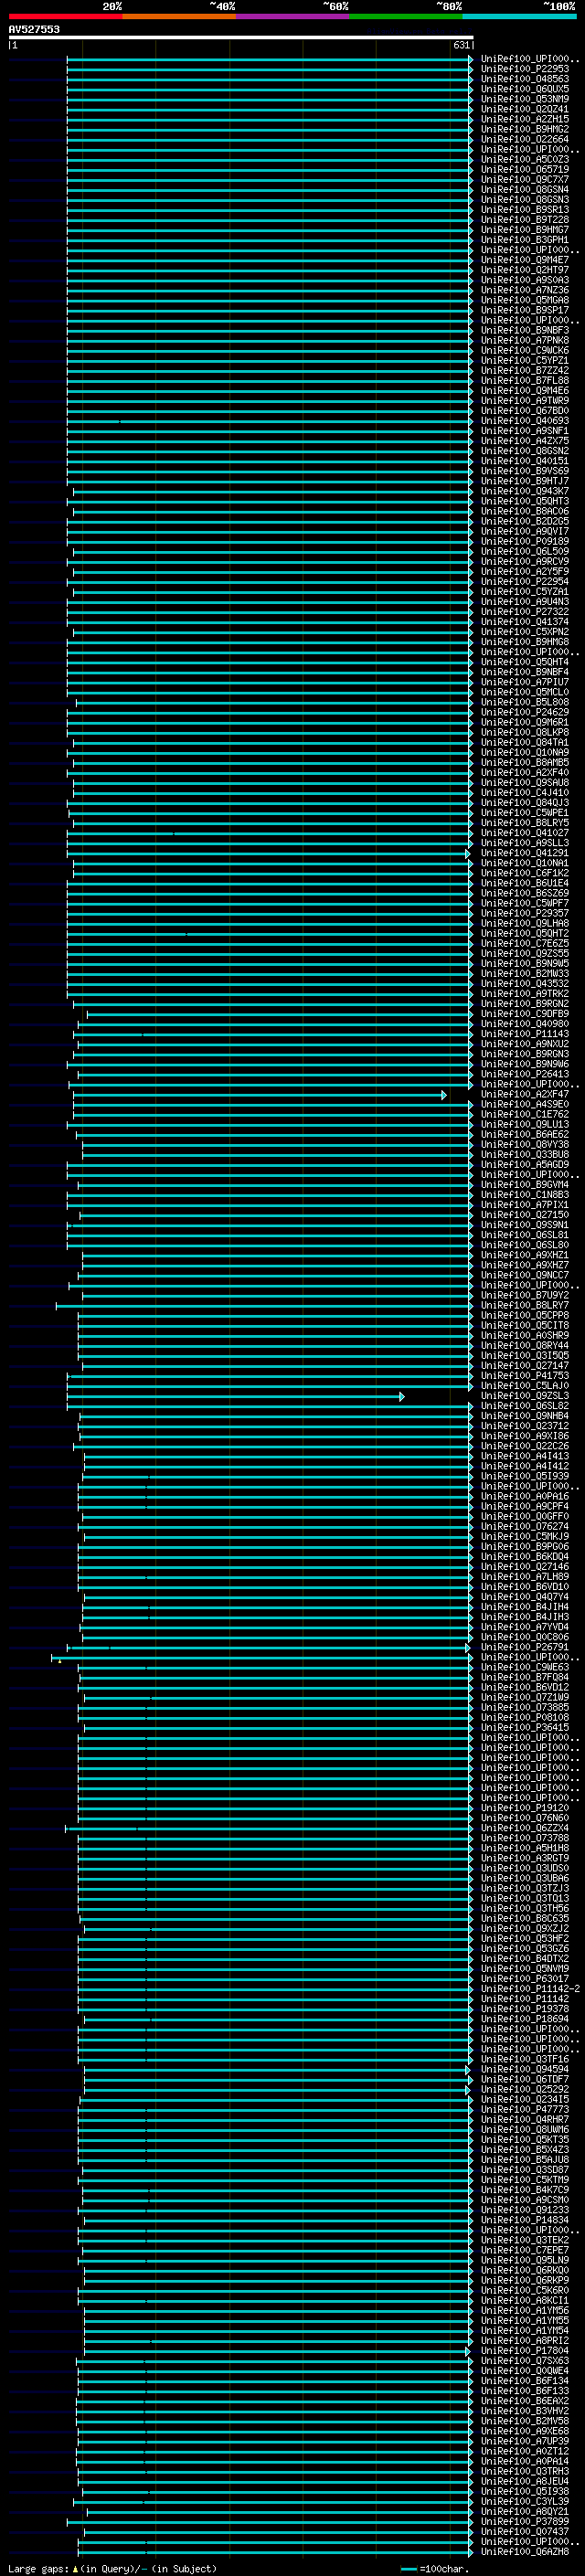
Task: Select hit label UniRef100_Q6AZH8
Action: (x=525, y=2551)
